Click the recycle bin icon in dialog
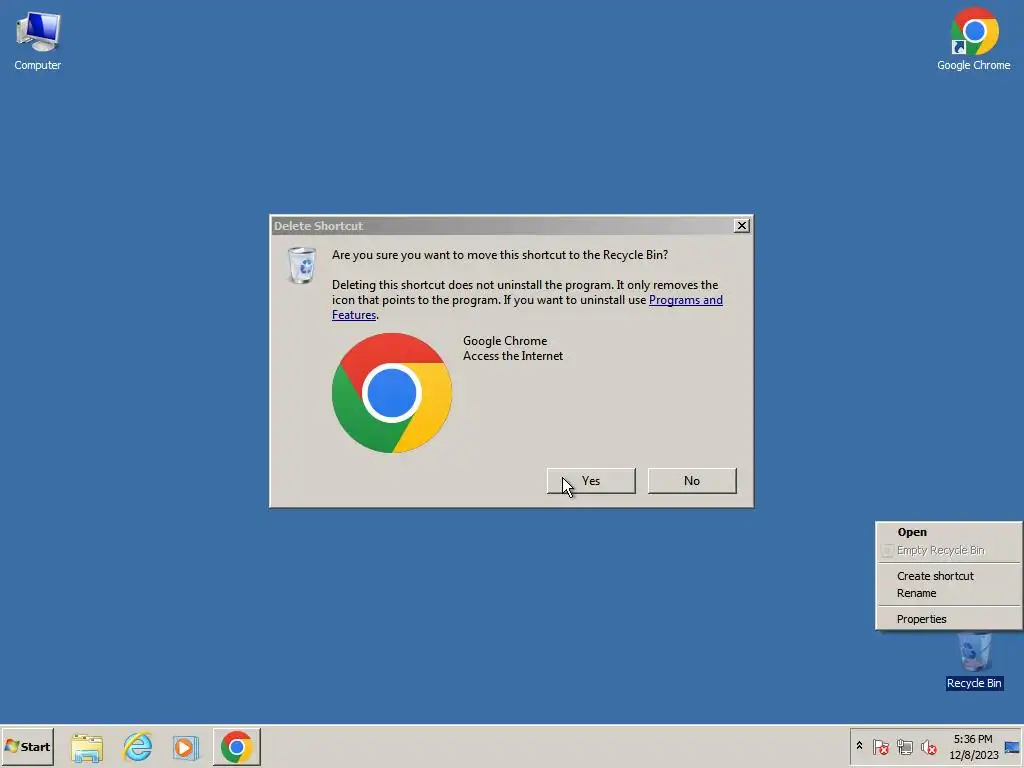This screenshot has height=768, width=1024. click(302, 265)
